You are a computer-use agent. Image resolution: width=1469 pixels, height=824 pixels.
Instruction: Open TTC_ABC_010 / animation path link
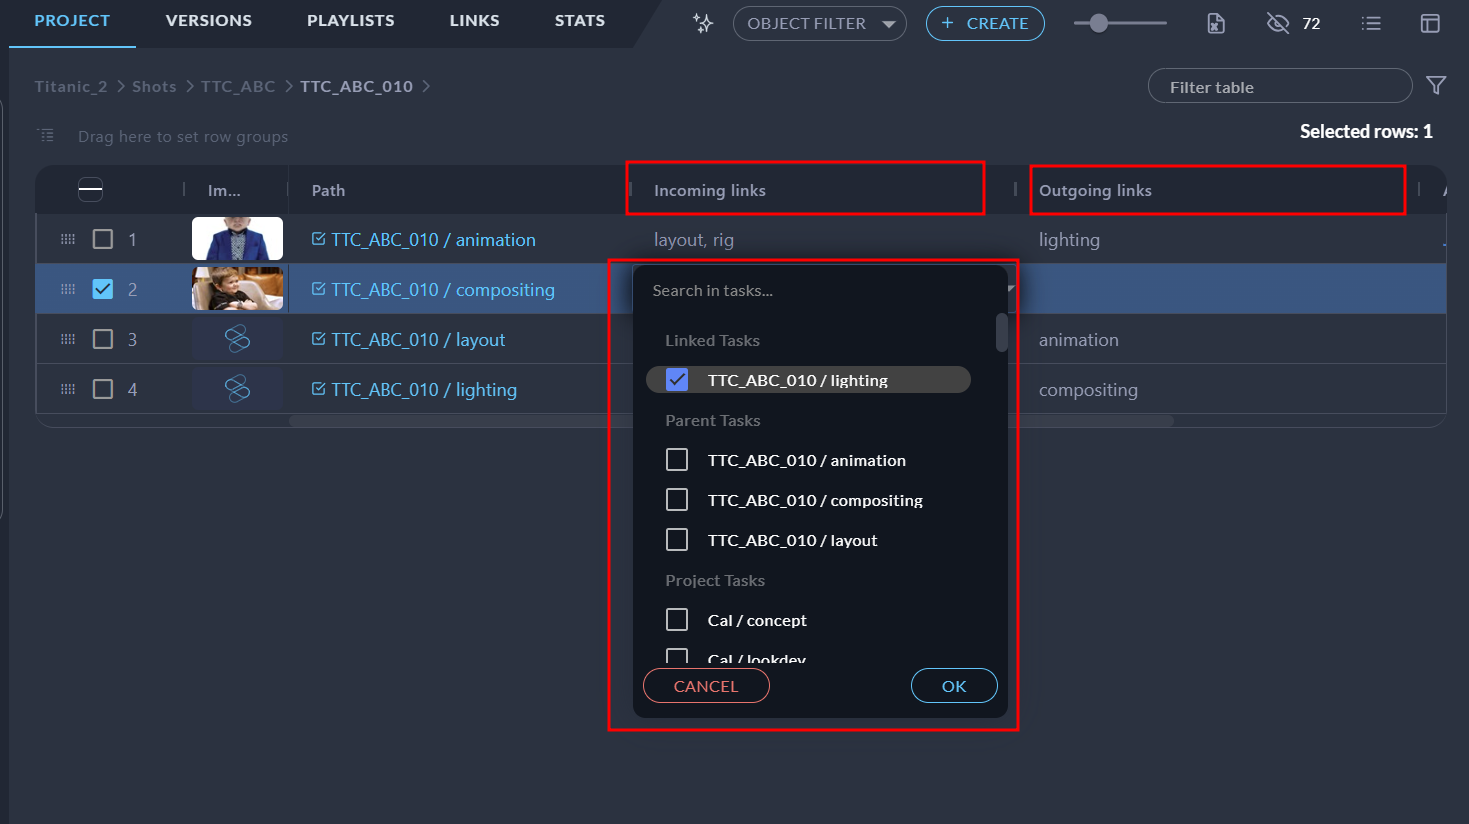(x=433, y=240)
